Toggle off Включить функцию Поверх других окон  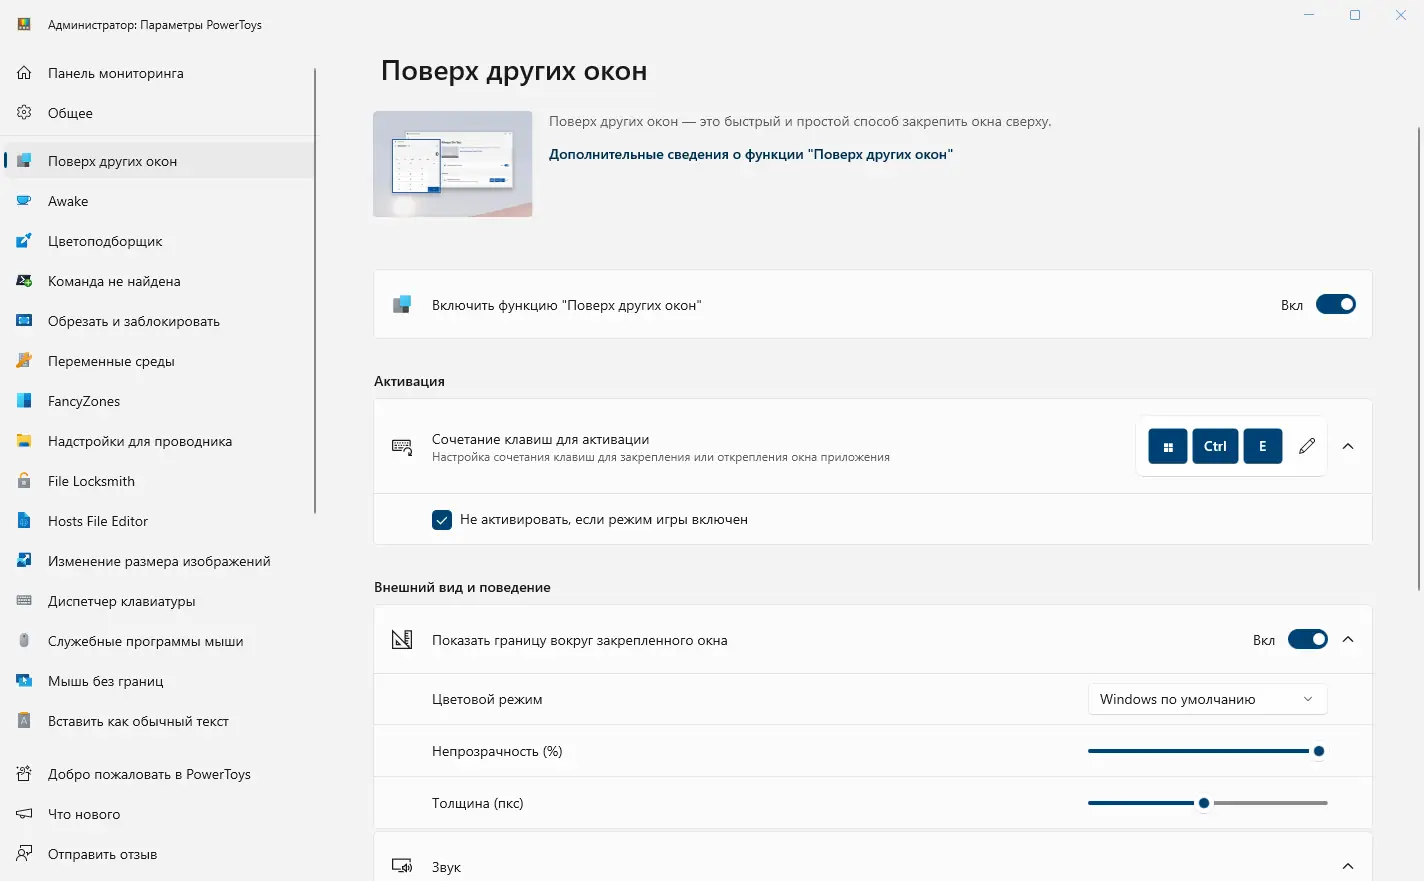click(x=1335, y=305)
